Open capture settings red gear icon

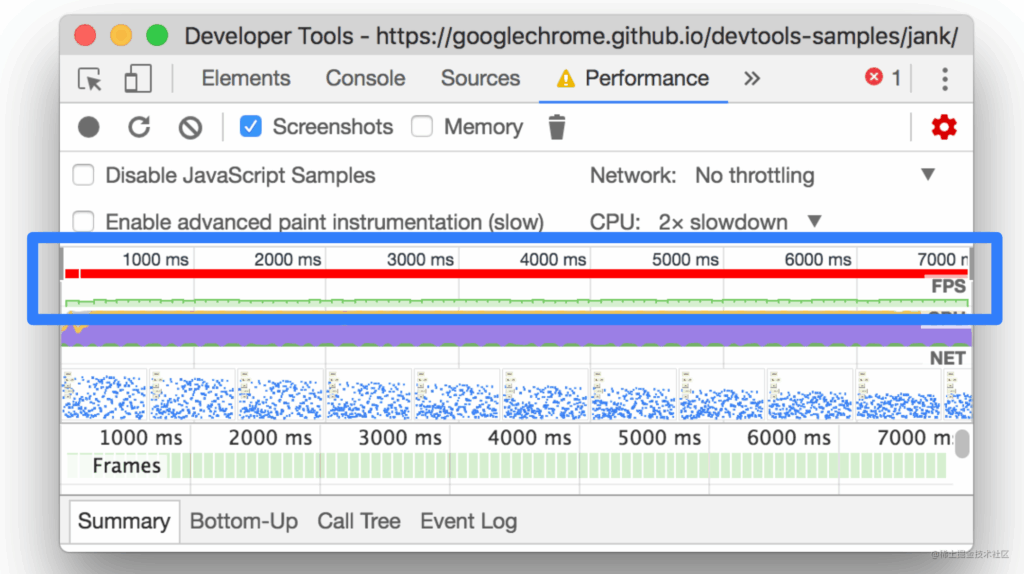[944, 127]
